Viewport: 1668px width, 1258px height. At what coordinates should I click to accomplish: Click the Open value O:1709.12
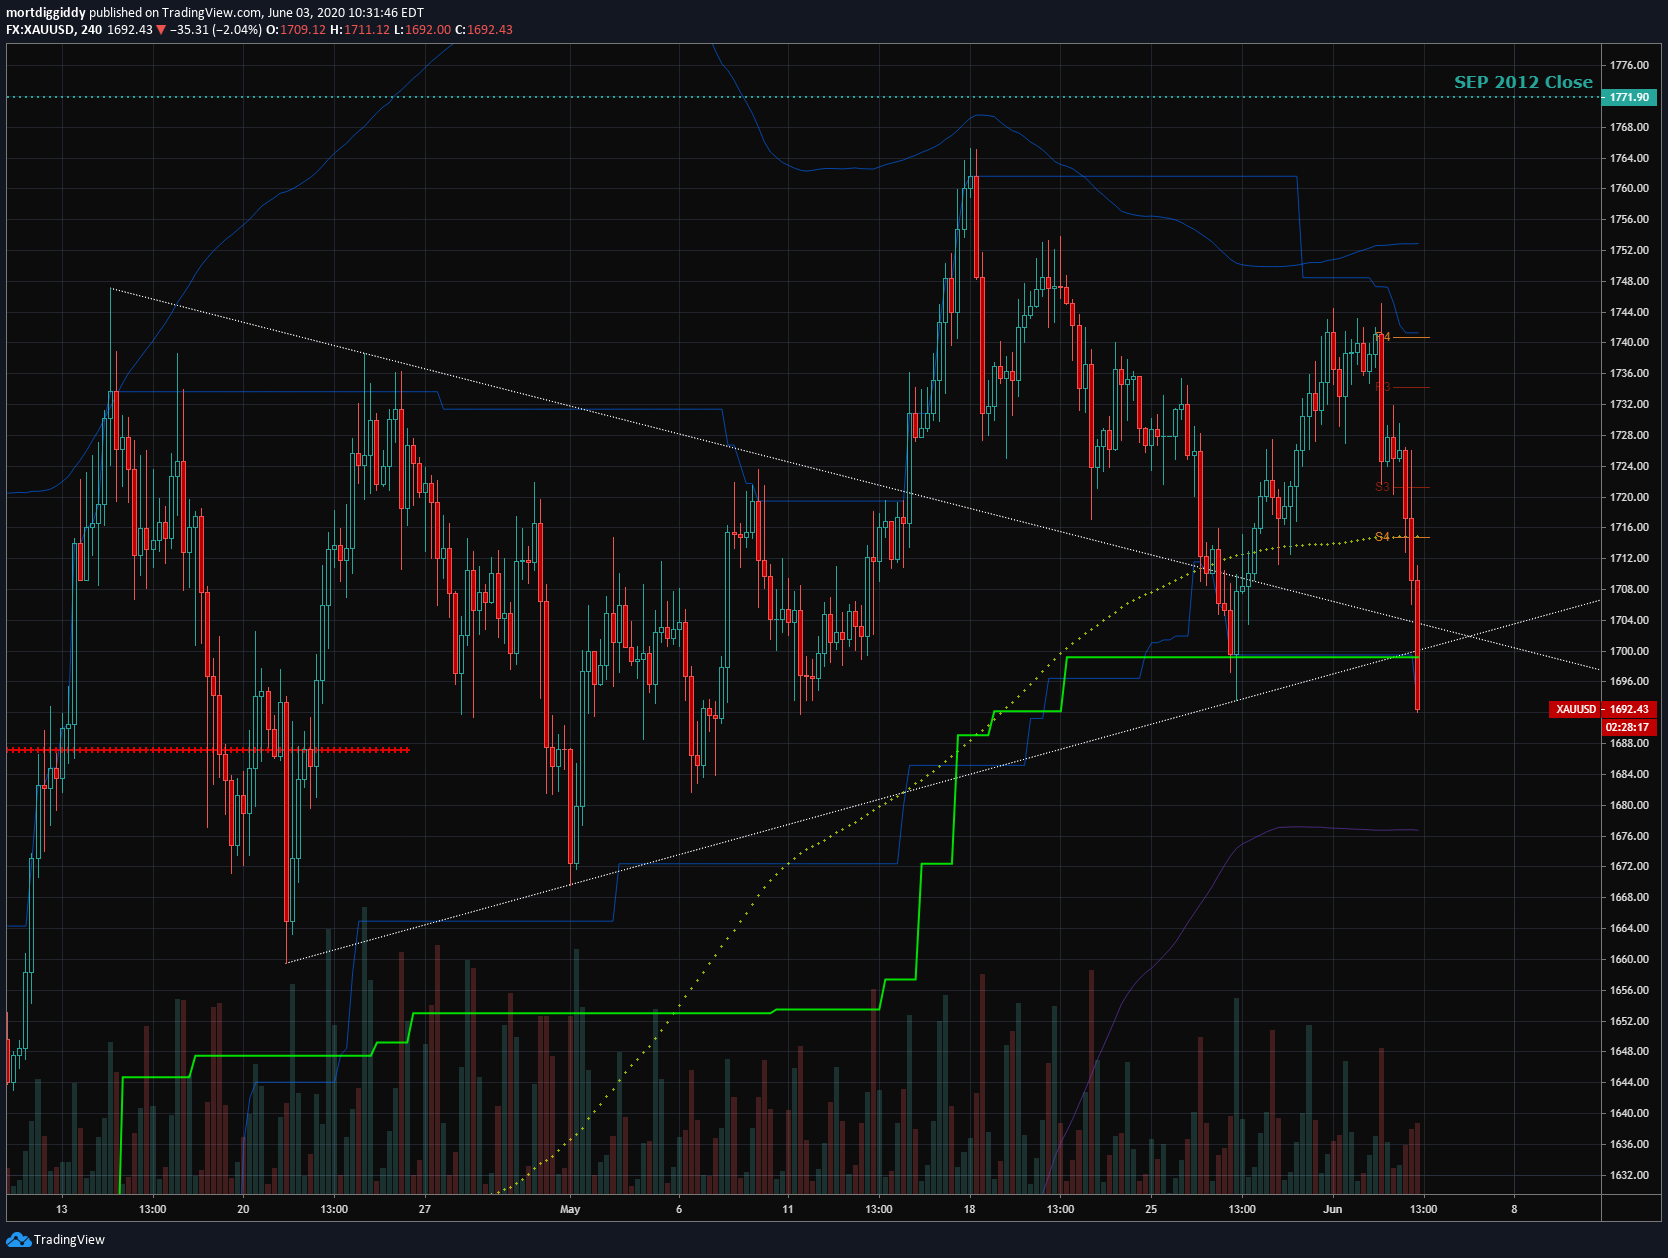(296, 30)
